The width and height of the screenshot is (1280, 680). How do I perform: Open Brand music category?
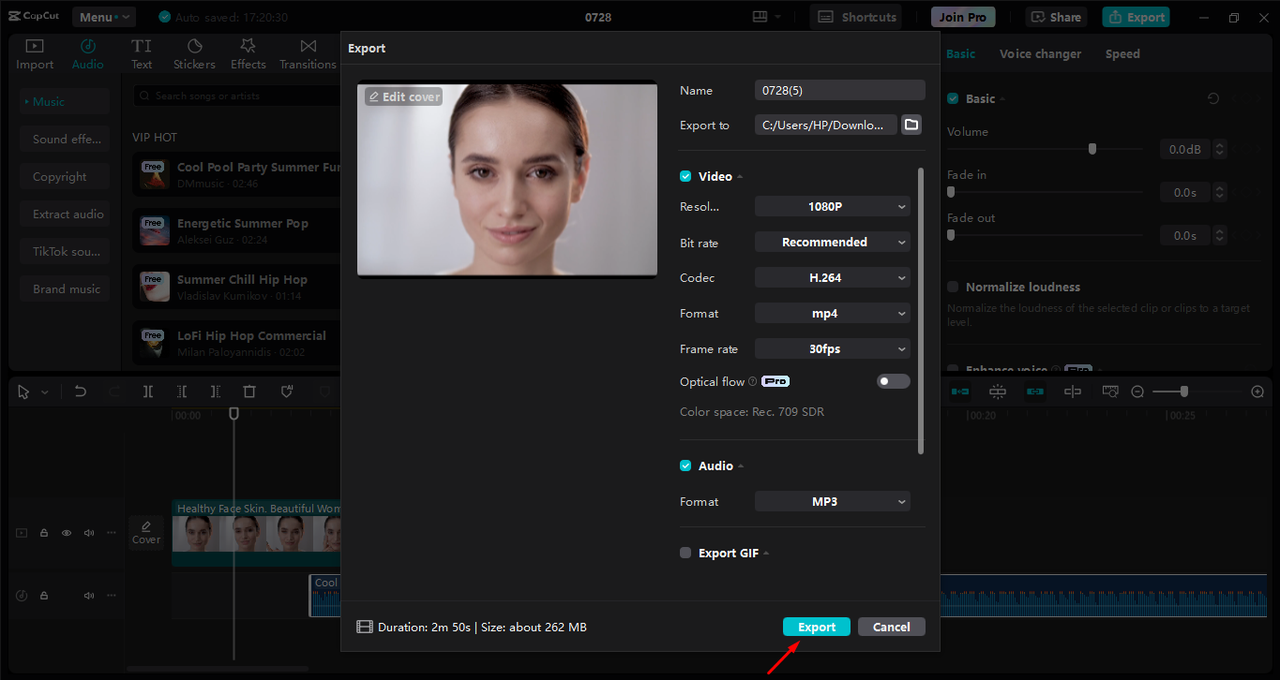click(x=65, y=289)
